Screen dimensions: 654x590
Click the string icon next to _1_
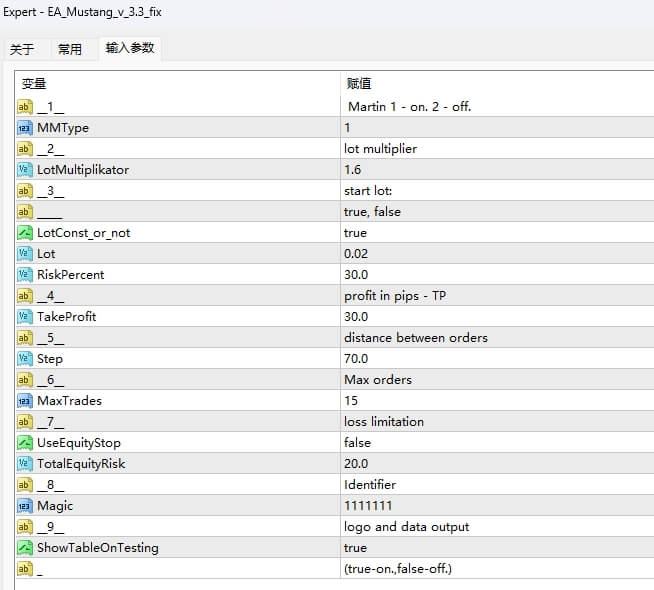click(x=25, y=107)
